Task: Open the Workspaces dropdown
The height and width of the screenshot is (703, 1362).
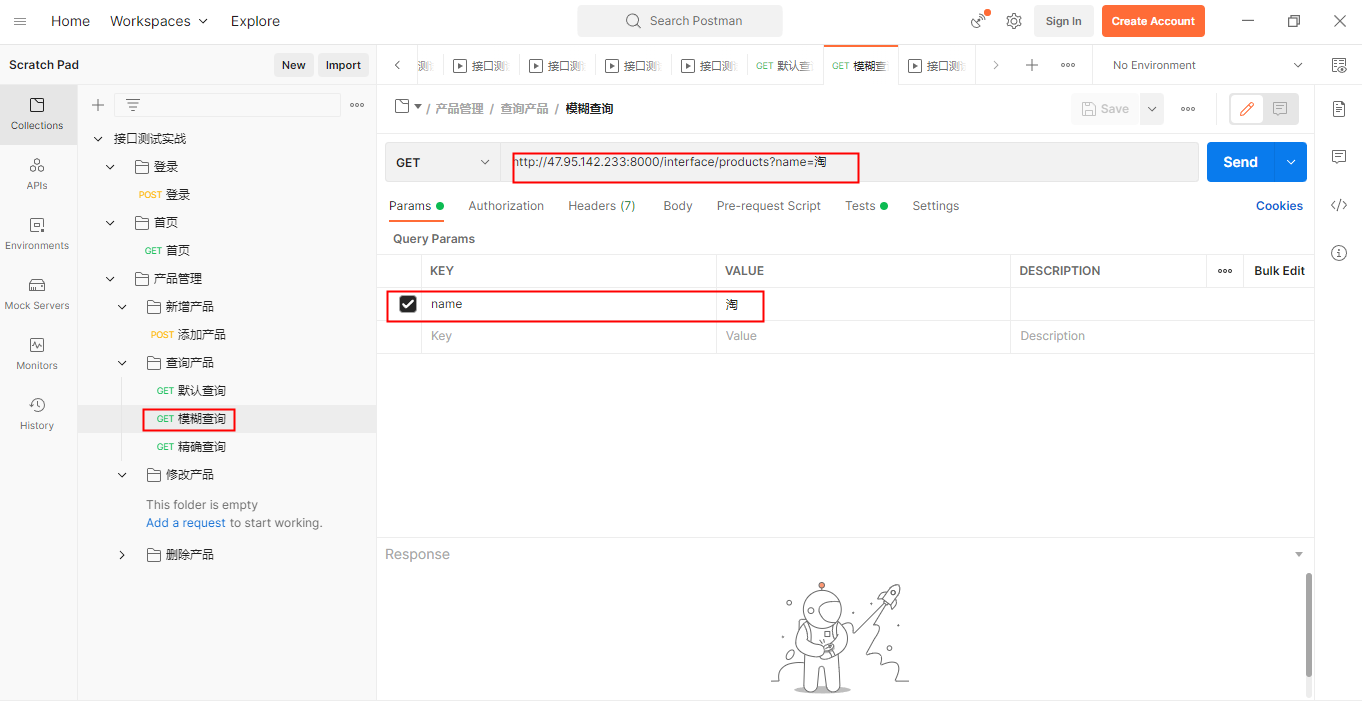Action: (x=159, y=21)
